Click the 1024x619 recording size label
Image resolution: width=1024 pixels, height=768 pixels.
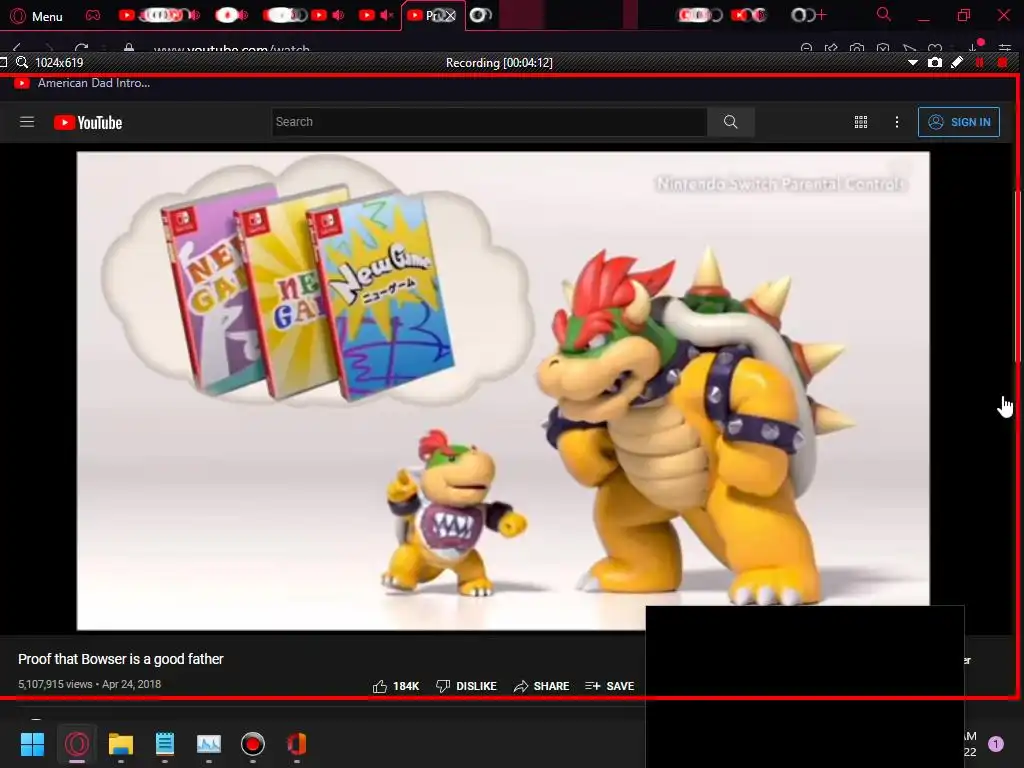(x=59, y=63)
